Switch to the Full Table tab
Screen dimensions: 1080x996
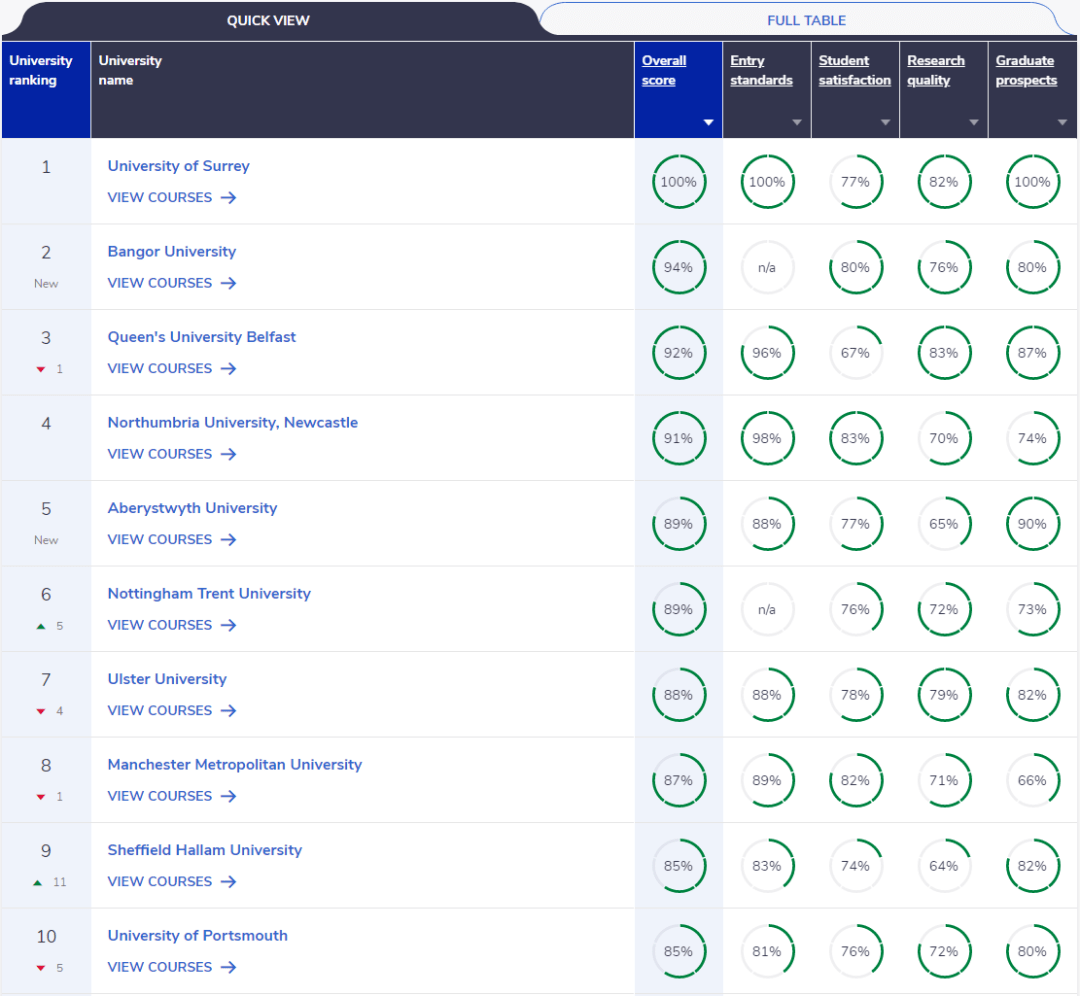pos(806,20)
